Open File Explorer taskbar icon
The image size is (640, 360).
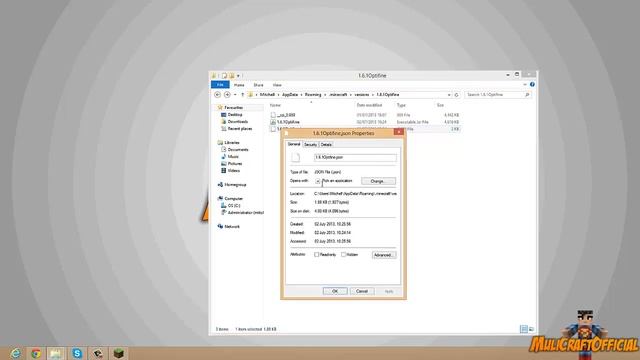click(56, 353)
